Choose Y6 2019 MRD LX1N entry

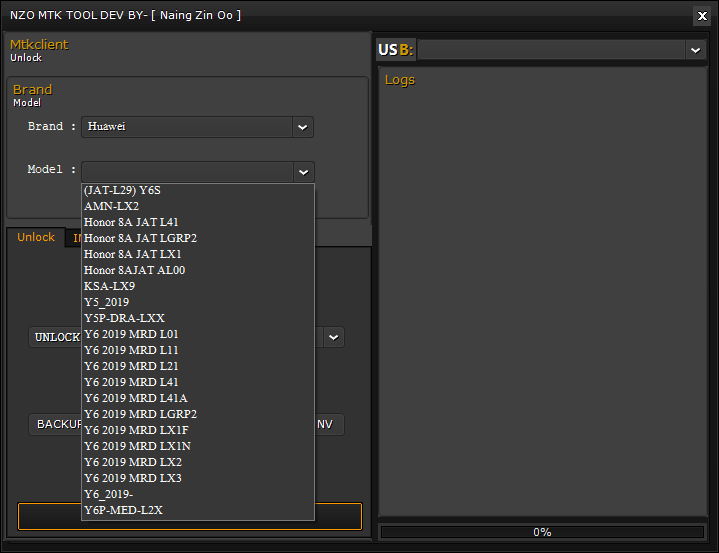[137, 446]
